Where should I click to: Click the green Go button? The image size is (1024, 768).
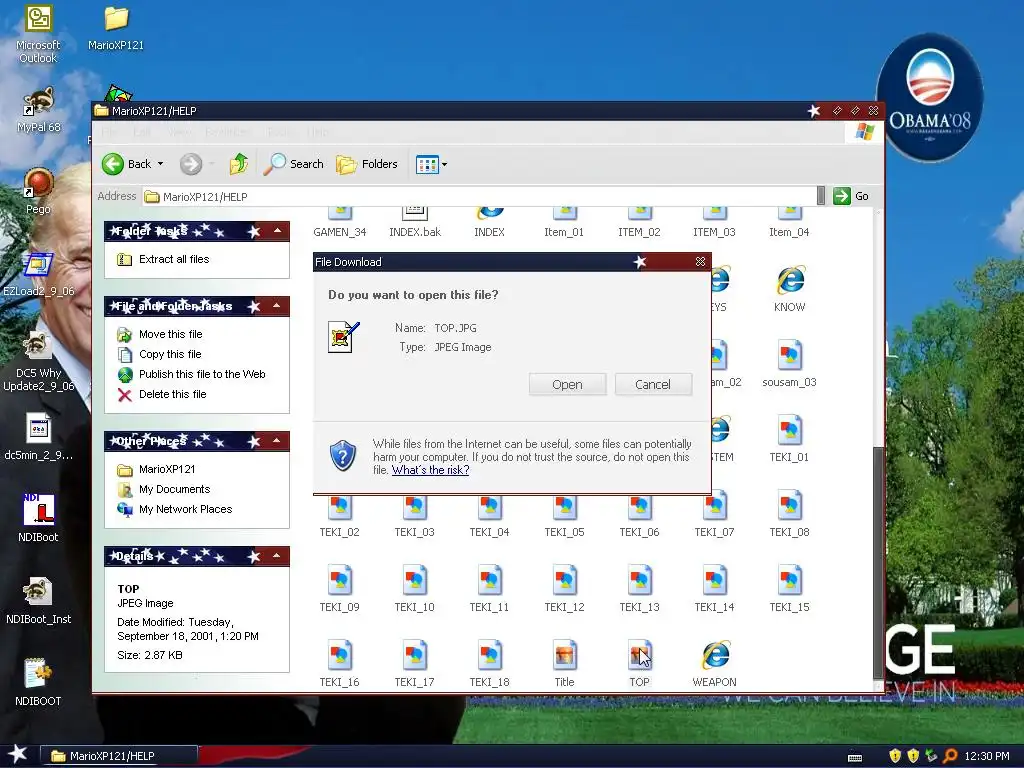[851, 196]
